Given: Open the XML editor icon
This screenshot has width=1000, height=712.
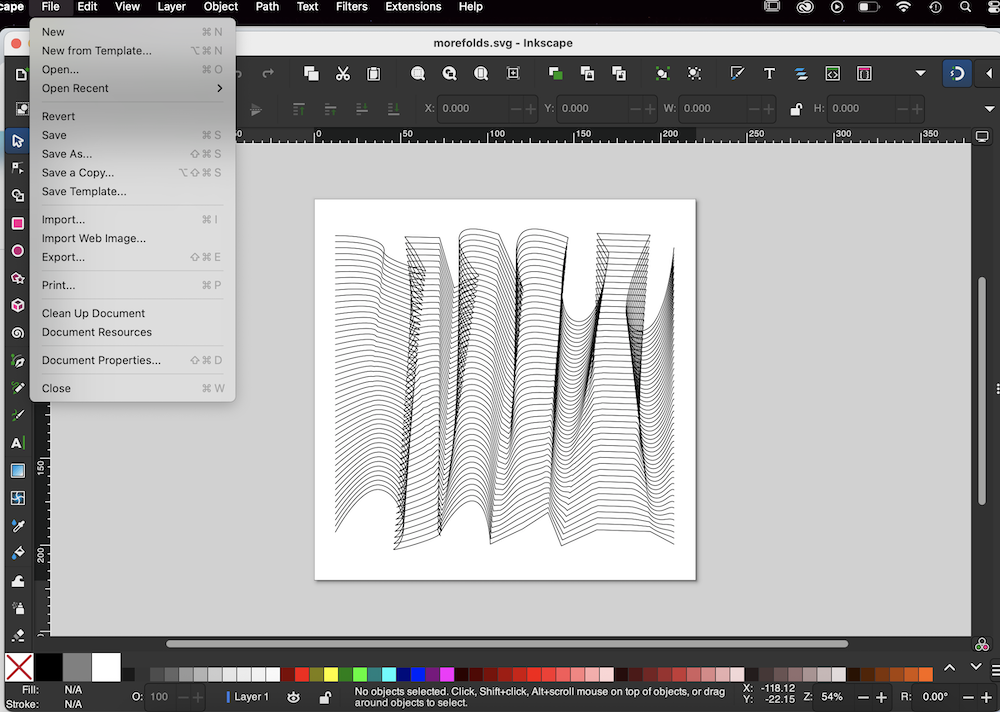Looking at the screenshot, I should click(x=832, y=74).
